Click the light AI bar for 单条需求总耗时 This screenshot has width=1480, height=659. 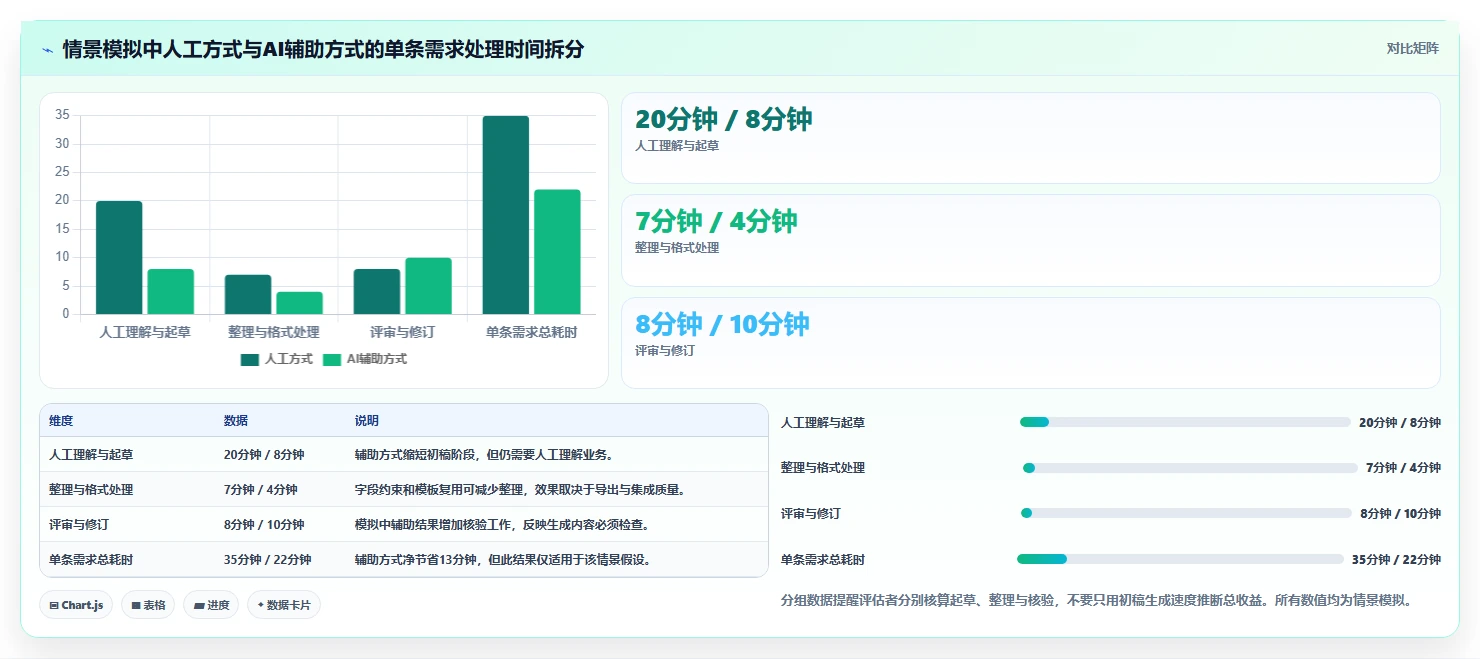[557, 252]
